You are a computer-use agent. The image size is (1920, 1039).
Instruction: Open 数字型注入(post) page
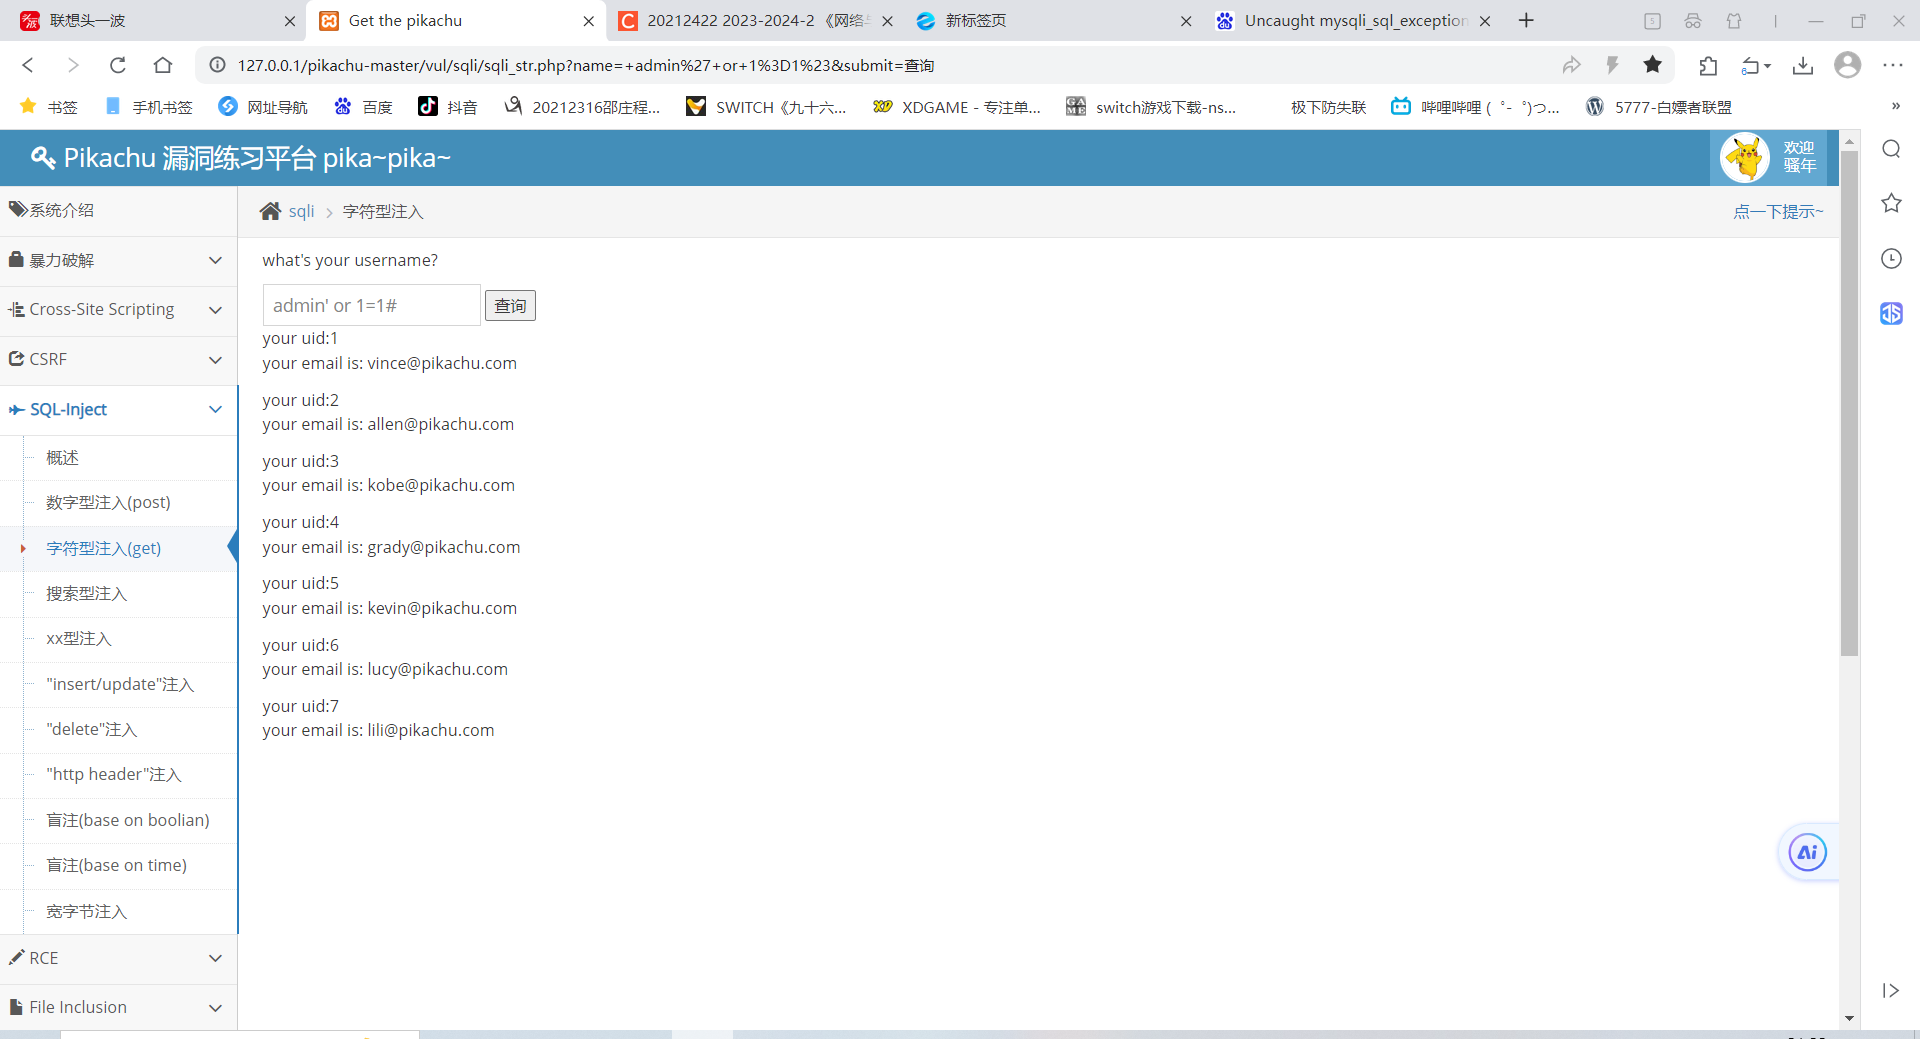coord(108,502)
